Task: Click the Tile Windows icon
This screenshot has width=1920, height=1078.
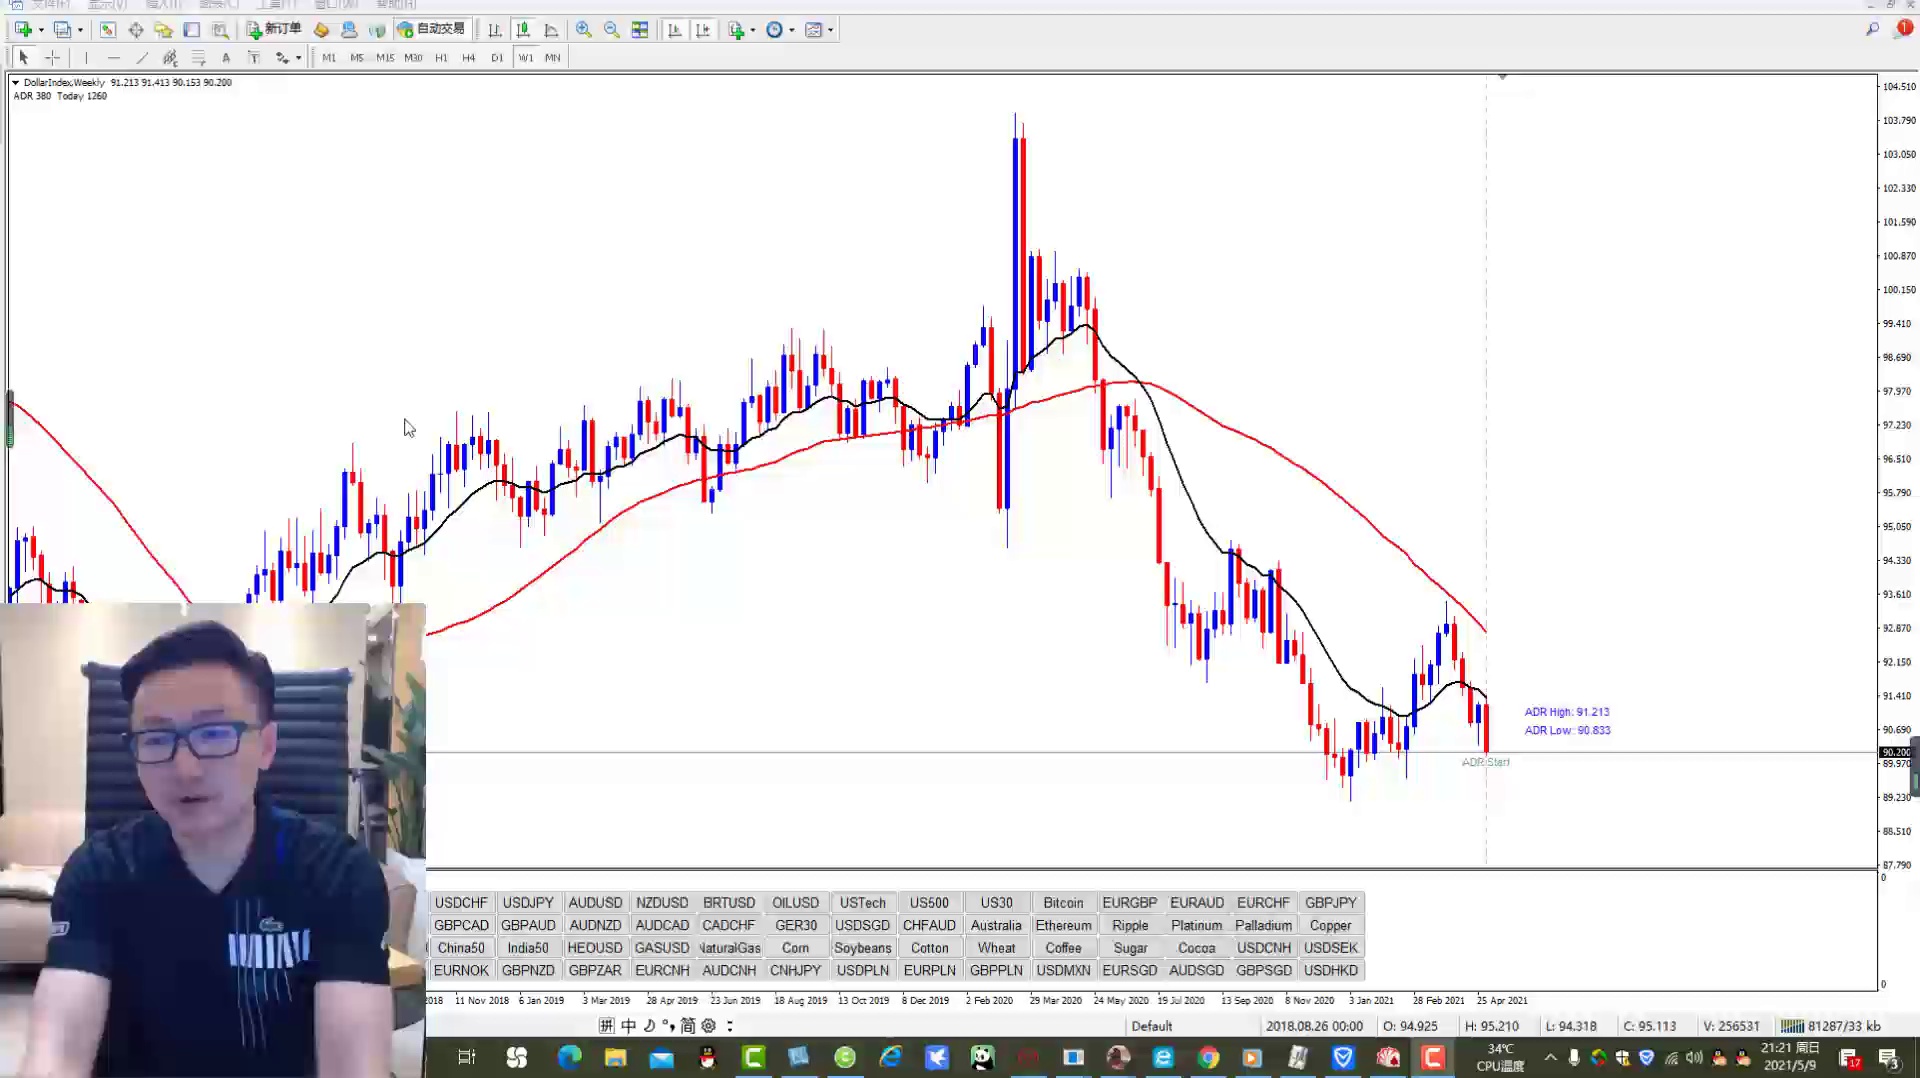Action: (640, 30)
